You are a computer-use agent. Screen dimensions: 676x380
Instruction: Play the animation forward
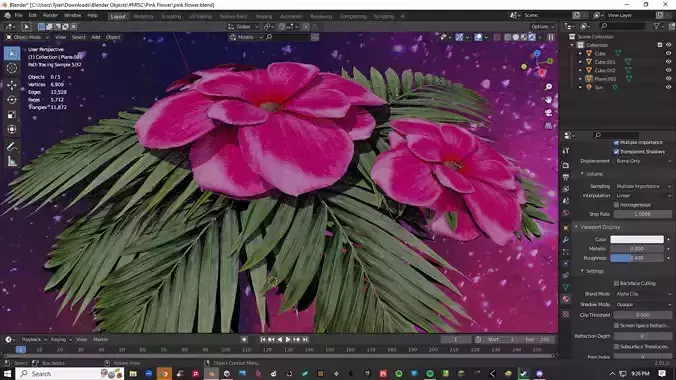coord(288,340)
